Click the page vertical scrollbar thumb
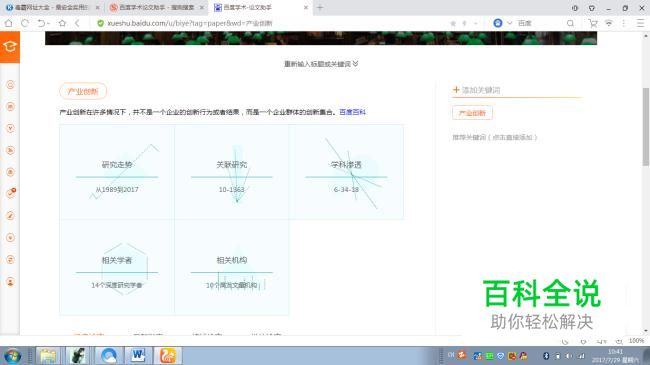Screen dimensions: 650x365 point(645,127)
